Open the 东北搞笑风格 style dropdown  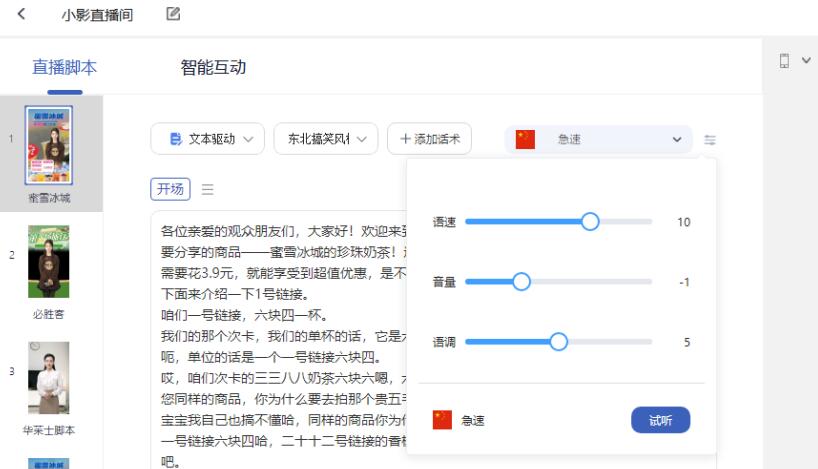point(326,139)
